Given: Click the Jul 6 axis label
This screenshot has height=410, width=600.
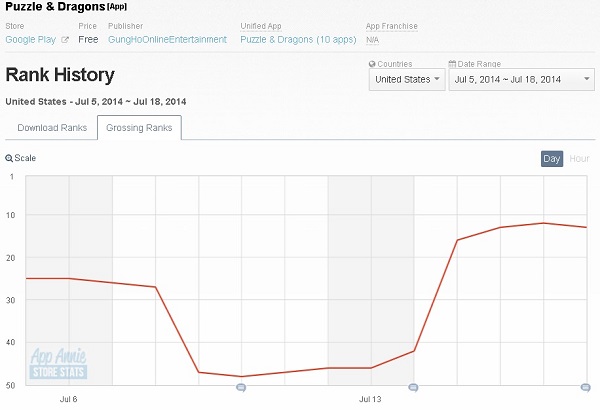Looking at the screenshot, I should click(68, 399).
